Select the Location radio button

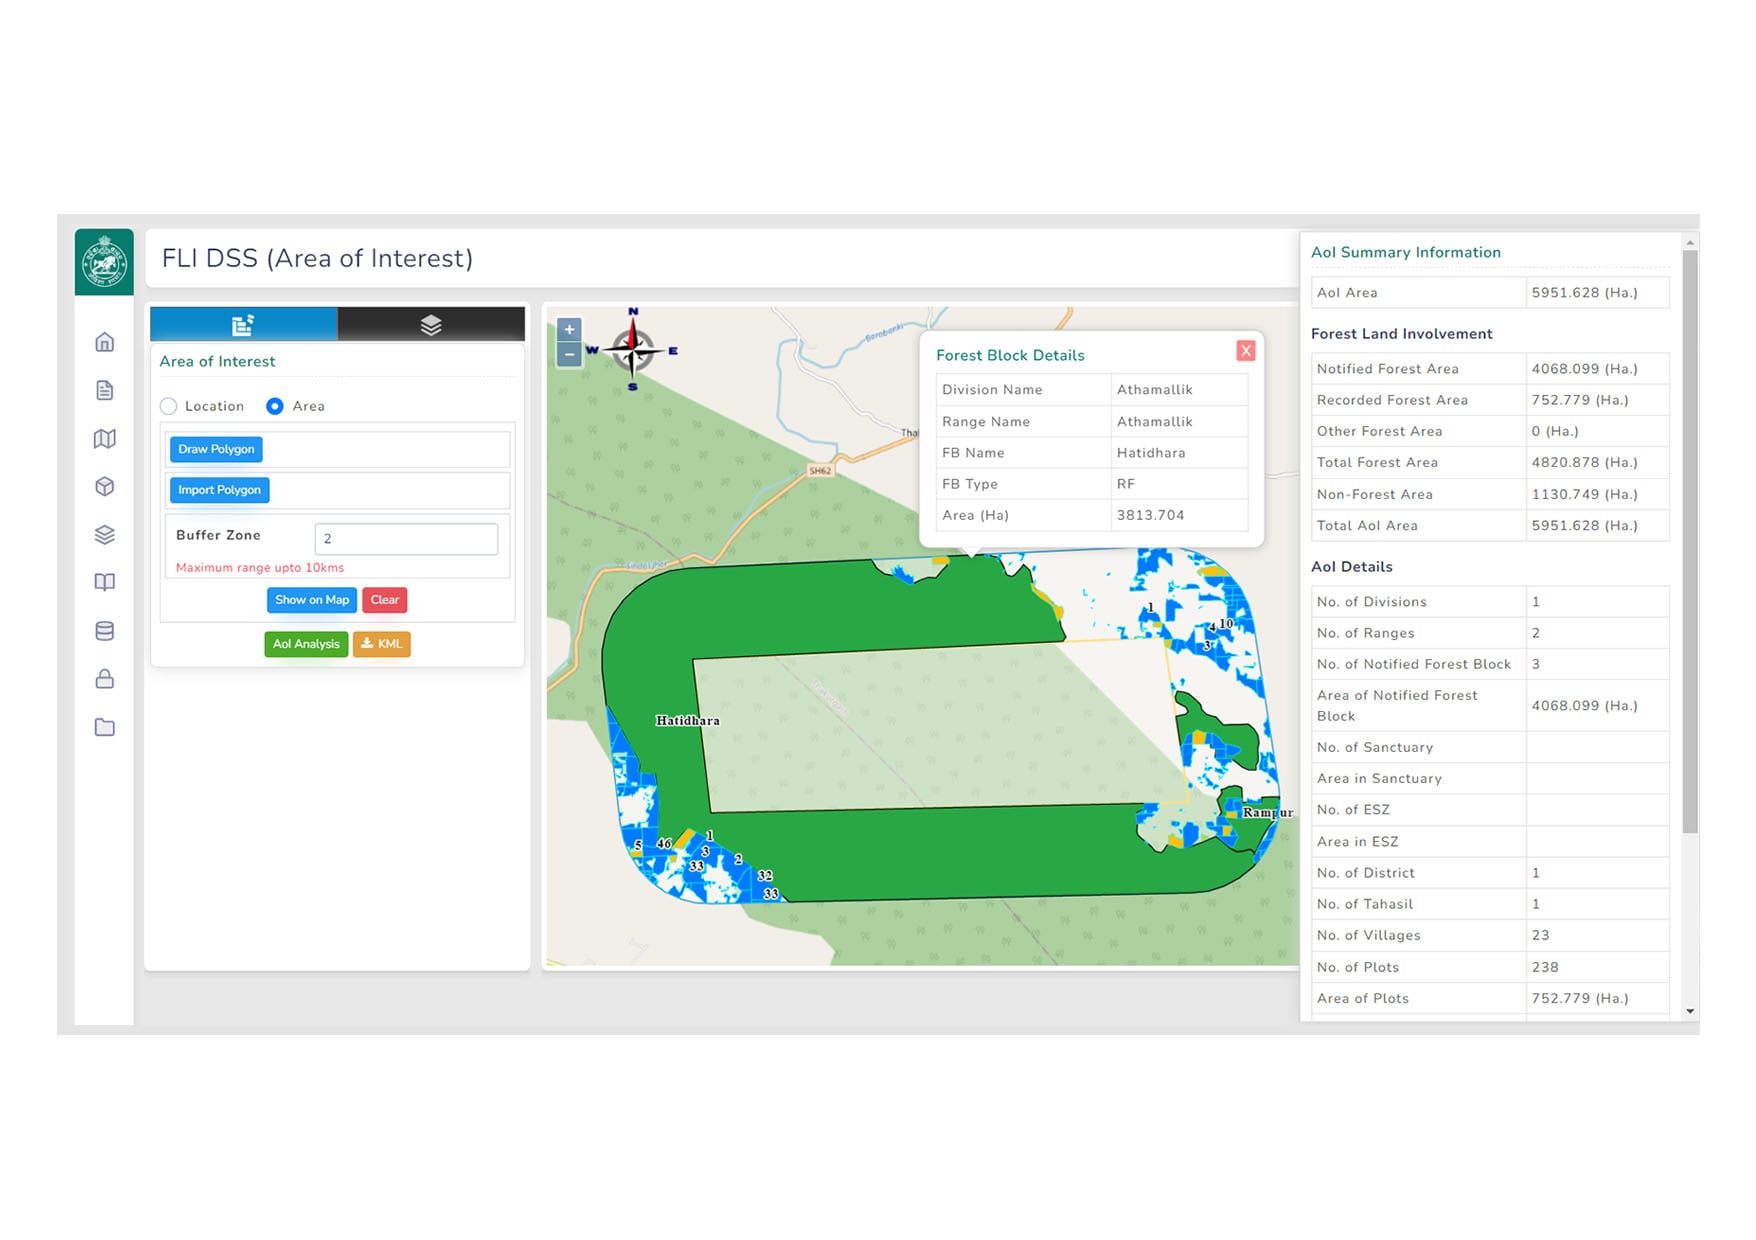pos(168,406)
